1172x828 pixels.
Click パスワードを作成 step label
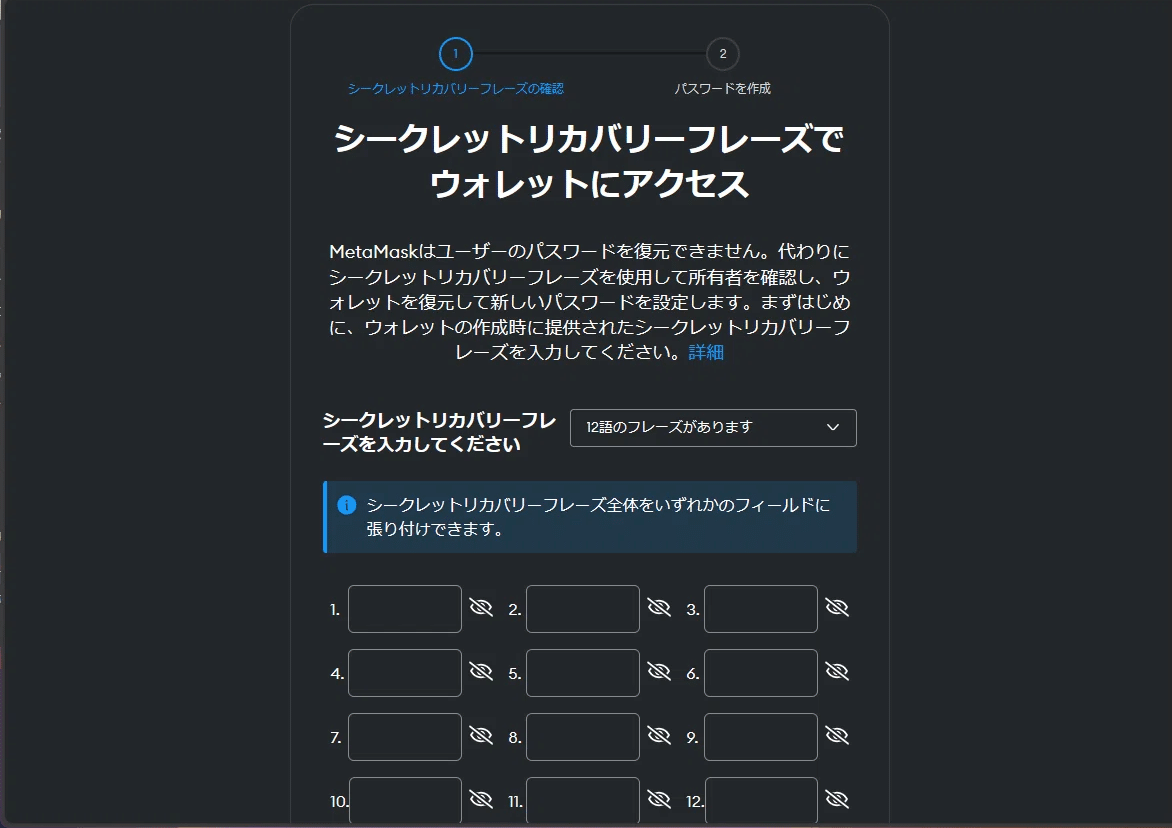(723, 88)
